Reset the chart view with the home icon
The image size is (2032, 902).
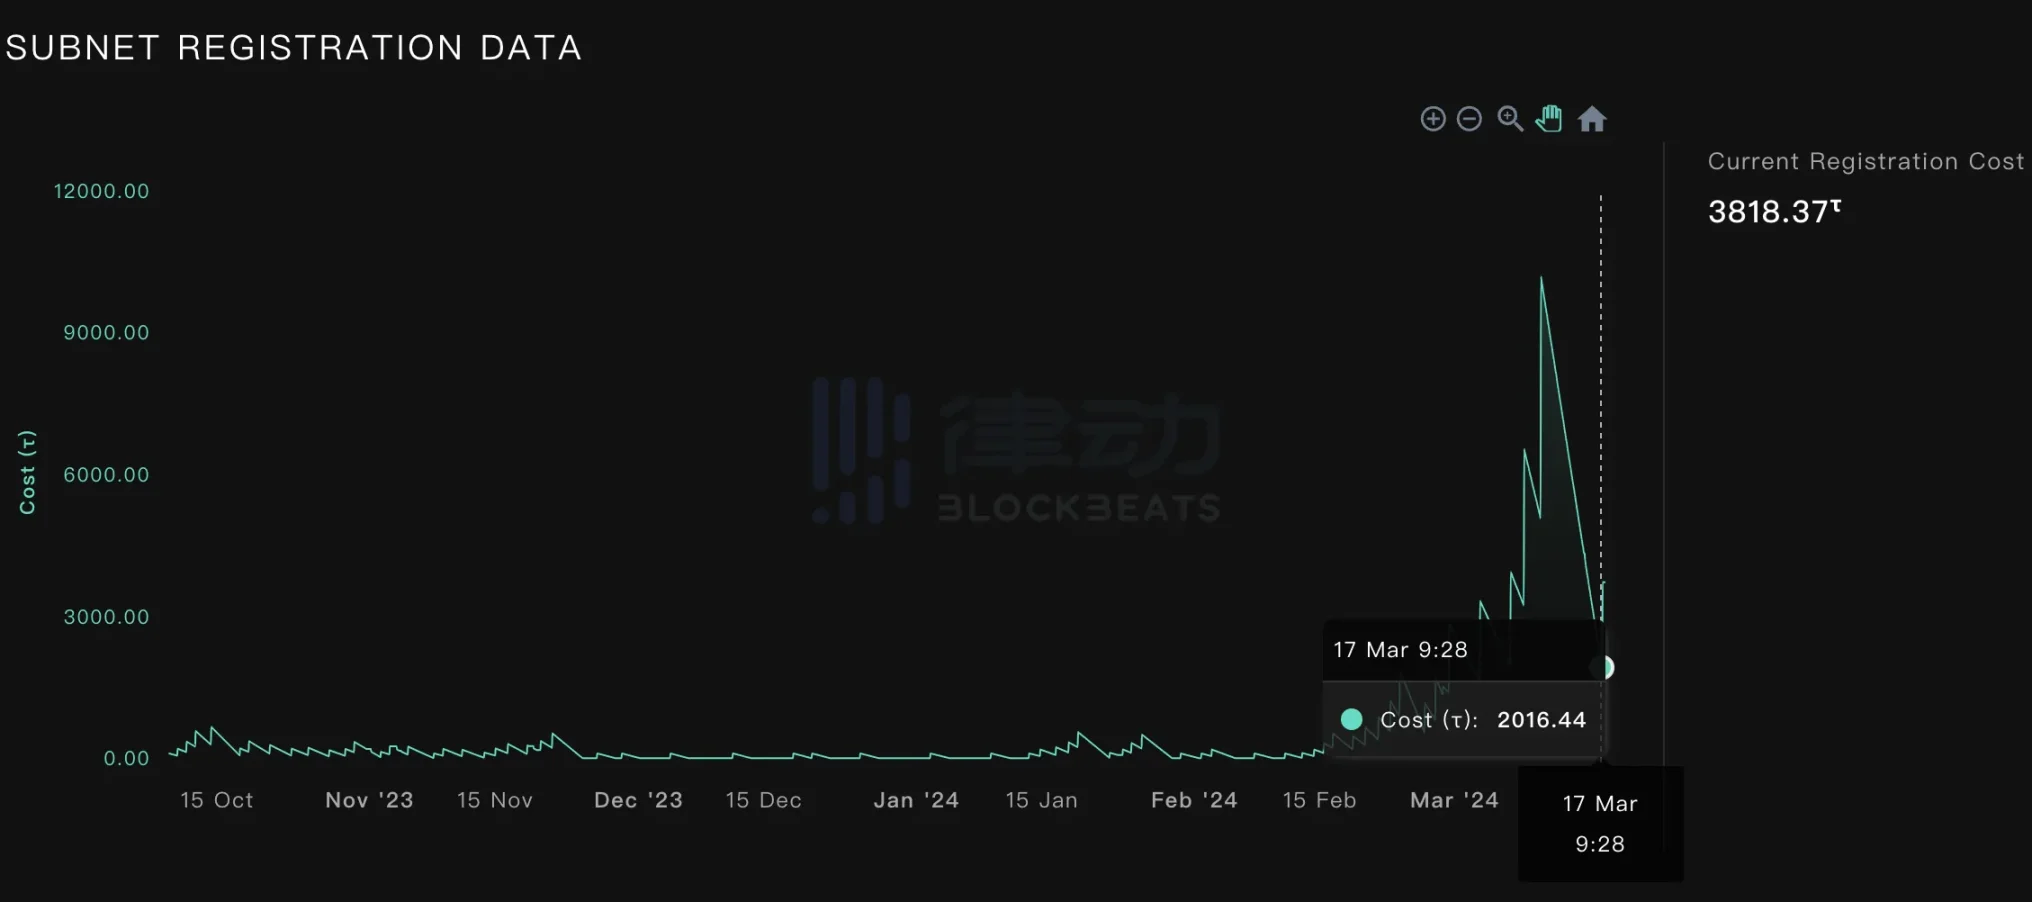[x=1593, y=118]
